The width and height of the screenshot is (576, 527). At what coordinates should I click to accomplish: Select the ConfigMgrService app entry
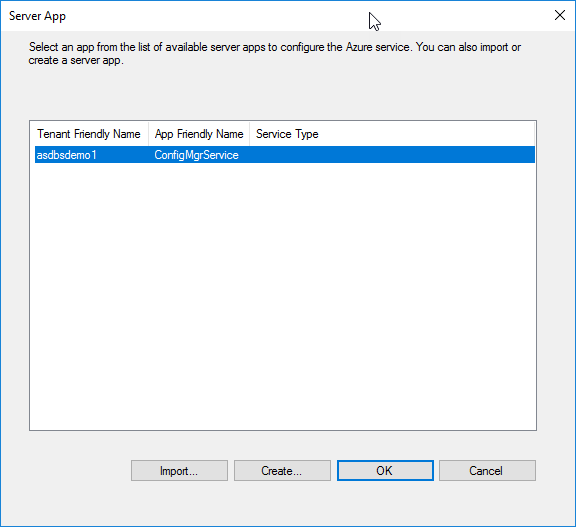197,155
